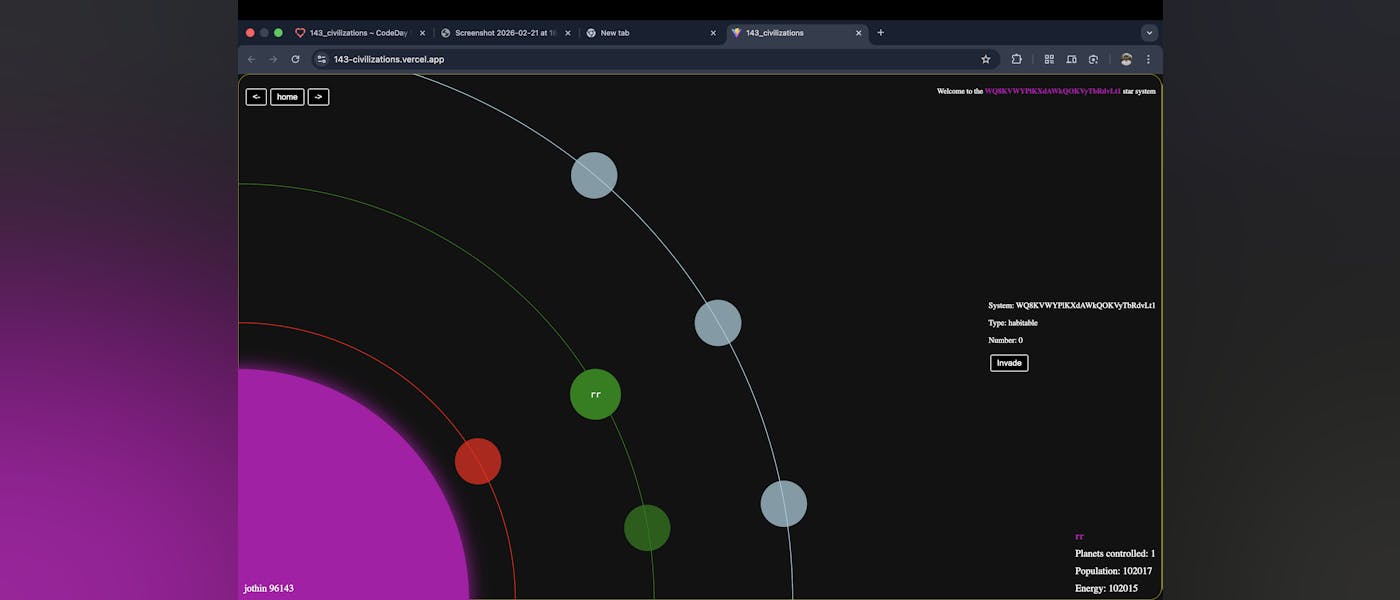Select the red planet on inner orbit

click(x=478, y=461)
